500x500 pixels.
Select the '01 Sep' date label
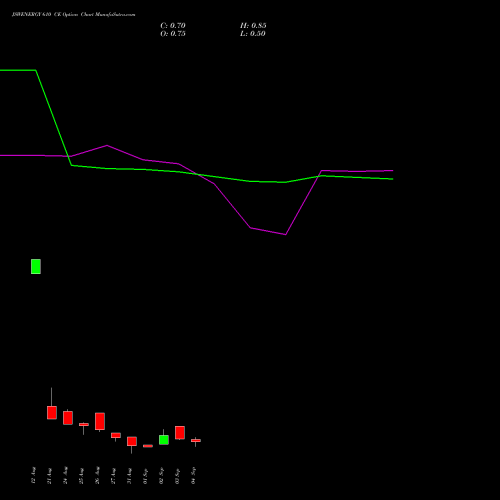145,476
